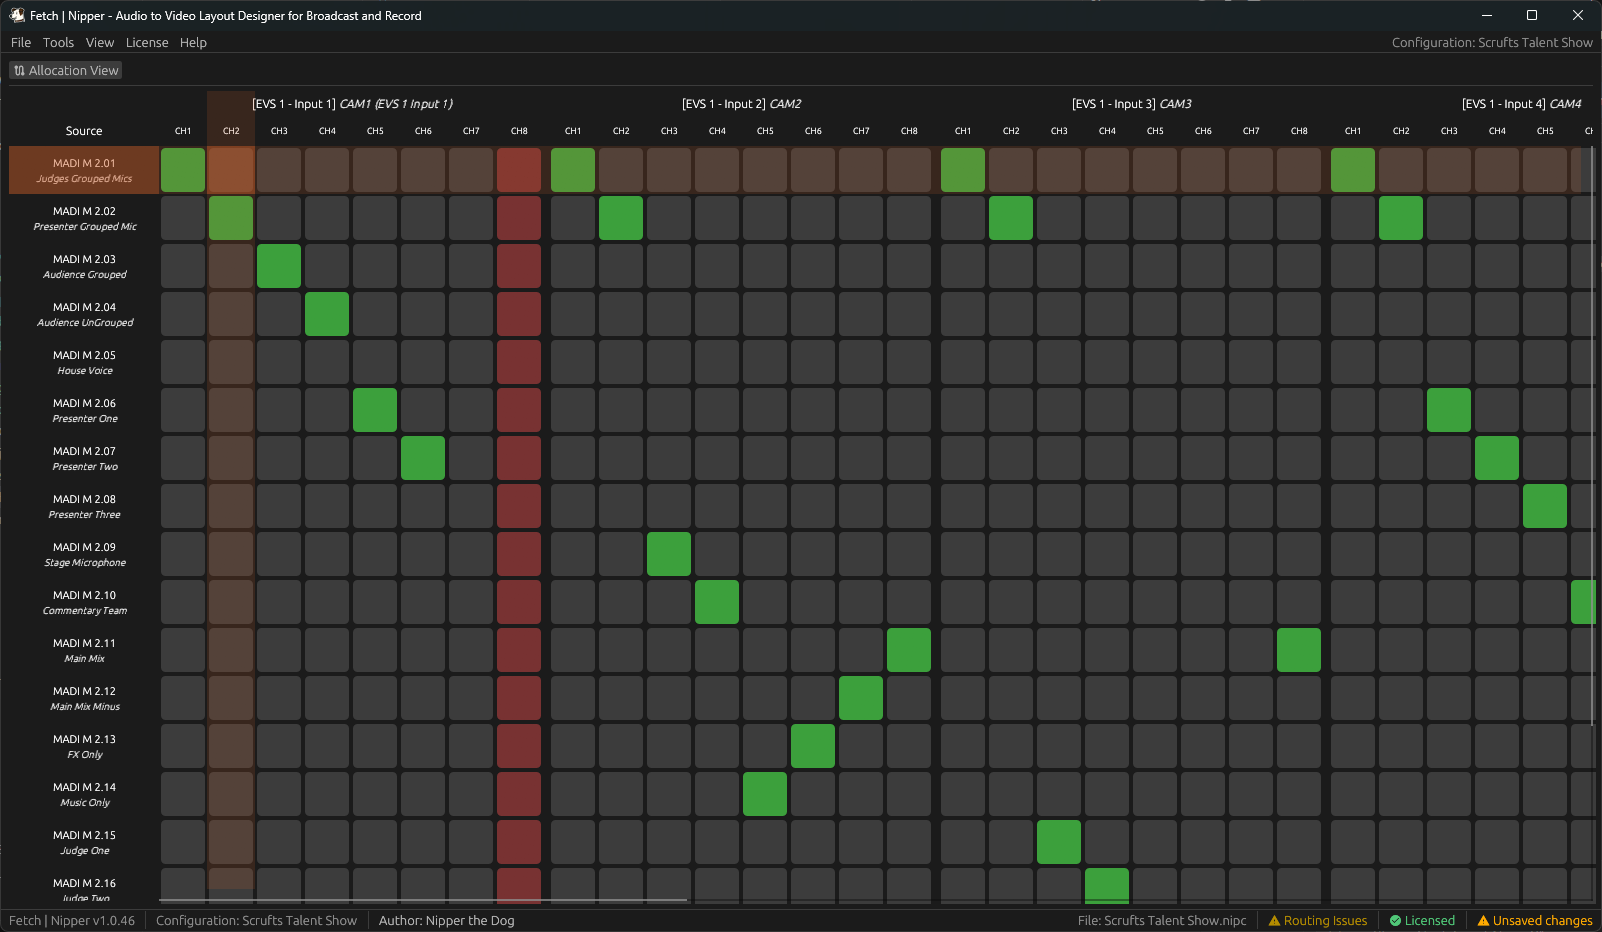1602x932 pixels.
Task: Click the vertical scrollbar on the right edge
Action: pos(1594,400)
